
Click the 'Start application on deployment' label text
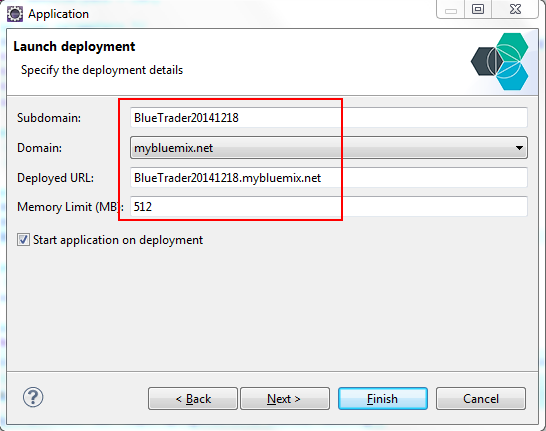[118, 240]
